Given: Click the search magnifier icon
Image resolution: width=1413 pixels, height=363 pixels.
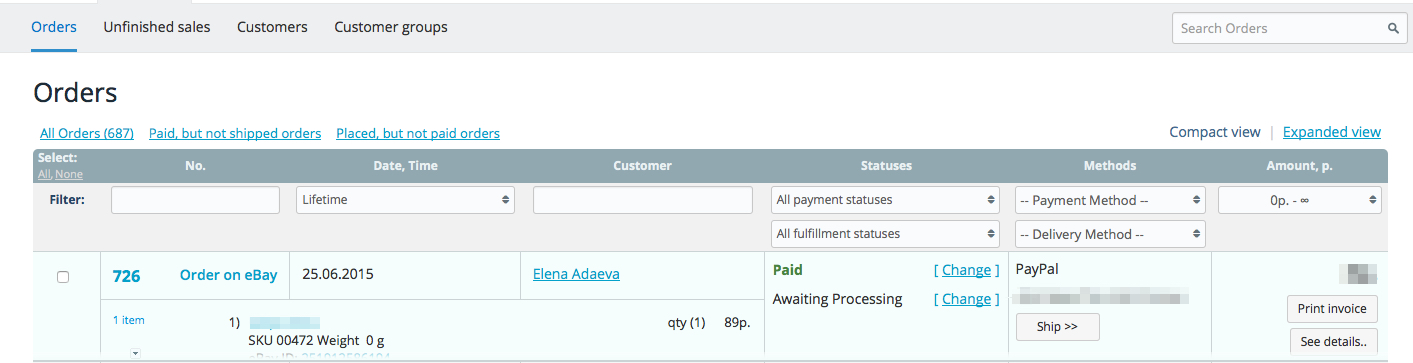Looking at the screenshot, I should pyautogui.click(x=1393, y=29).
